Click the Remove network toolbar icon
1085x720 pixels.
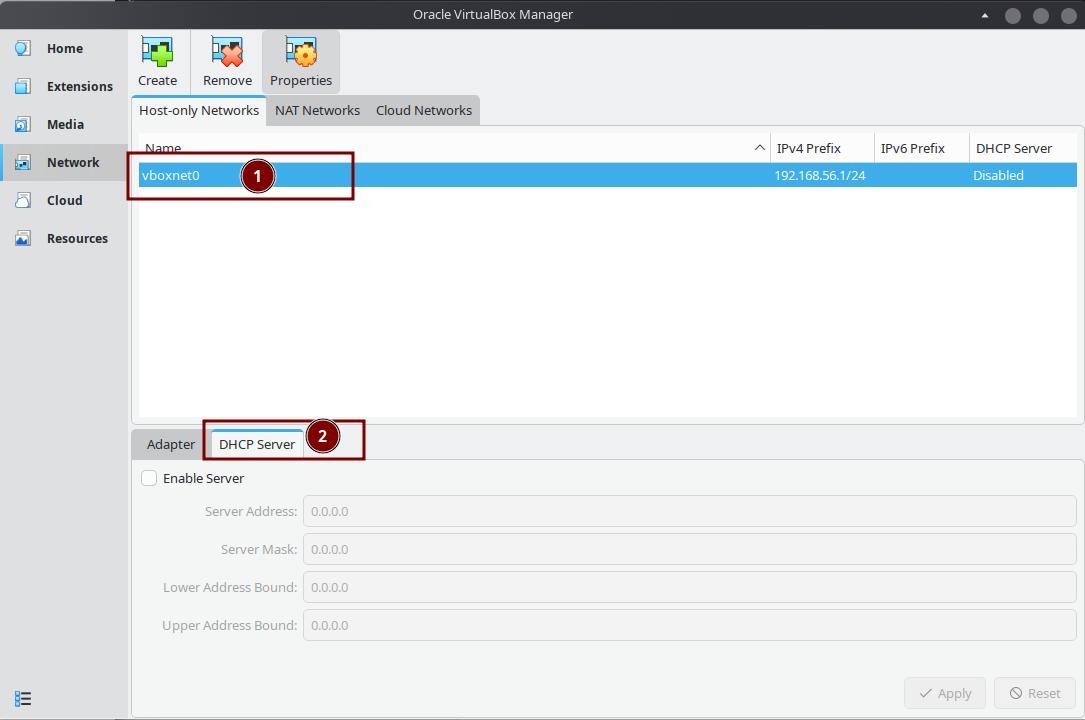pos(227,52)
